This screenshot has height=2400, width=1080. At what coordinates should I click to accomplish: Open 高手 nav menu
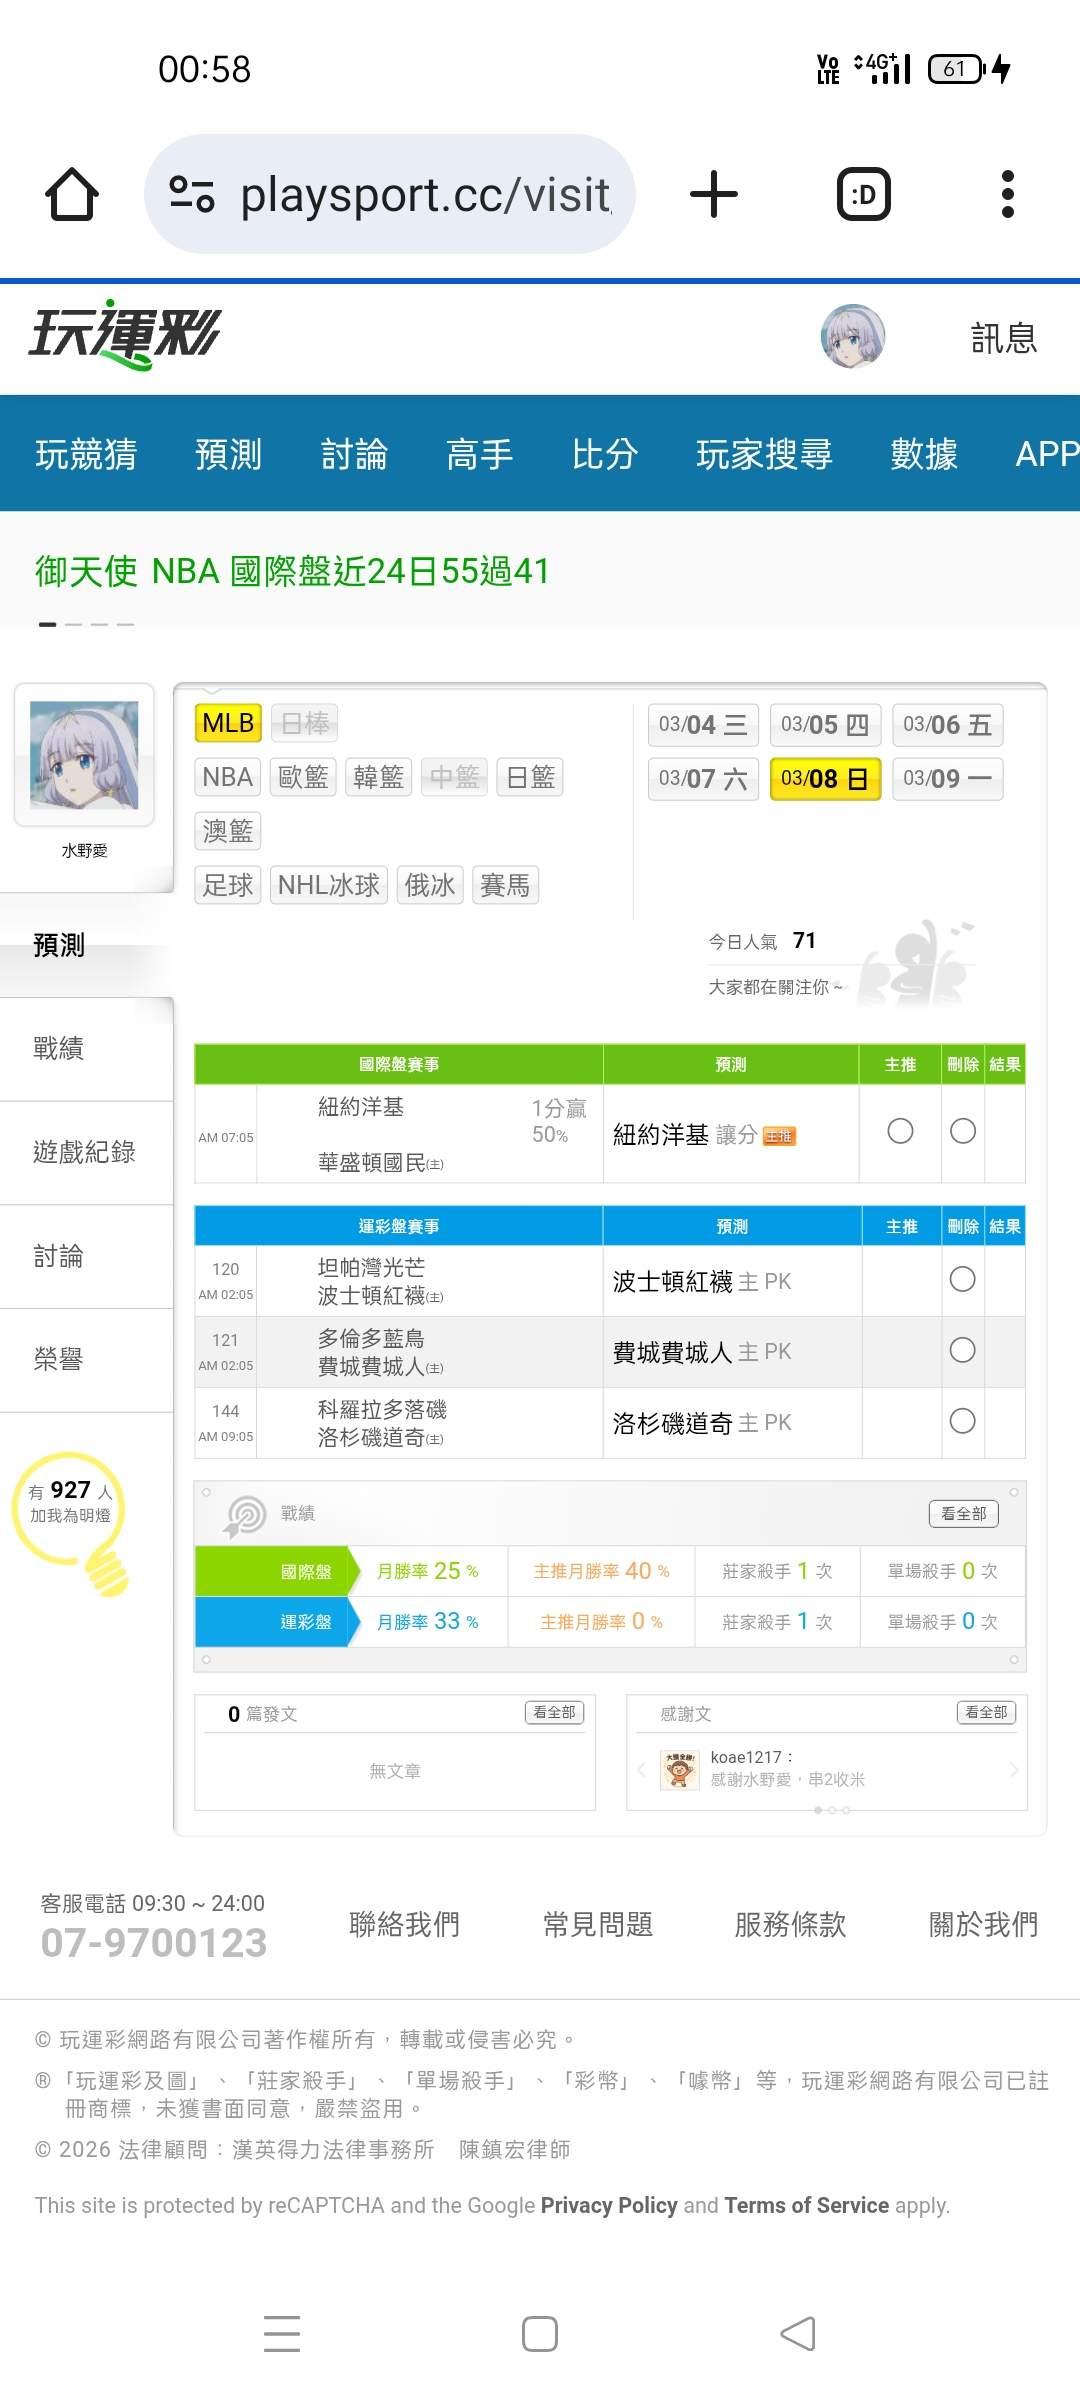coord(479,454)
